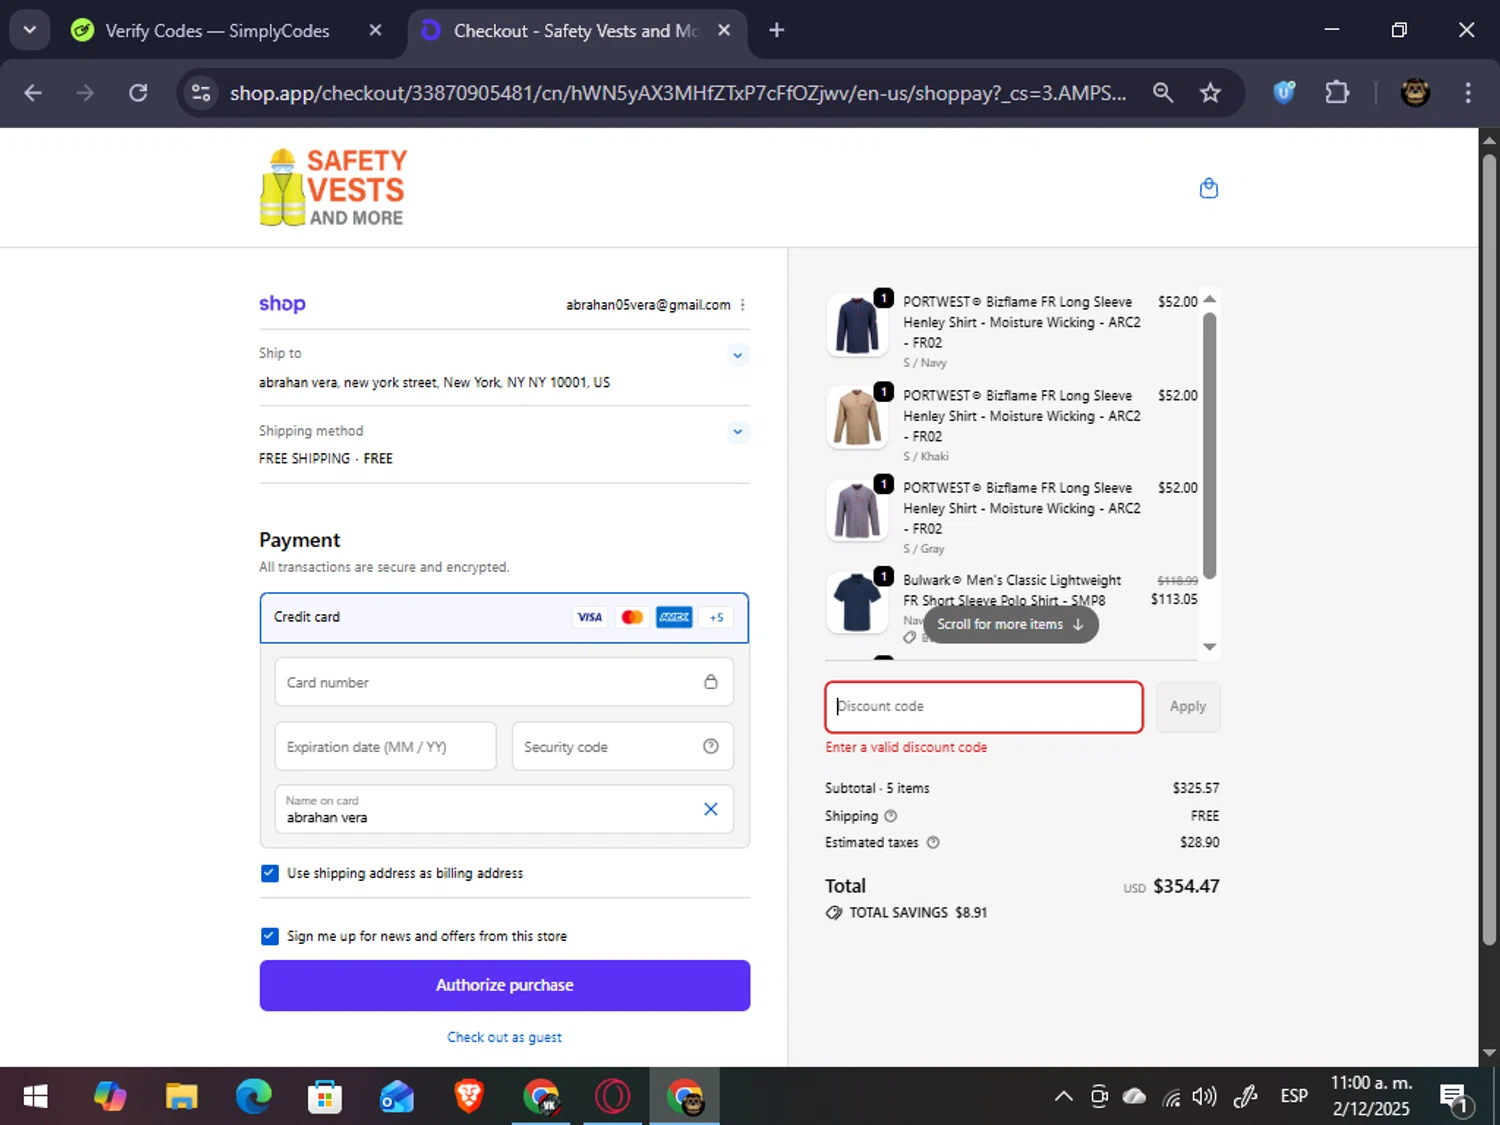Clear the Name on card field
The width and height of the screenshot is (1500, 1125).
click(x=710, y=809)
